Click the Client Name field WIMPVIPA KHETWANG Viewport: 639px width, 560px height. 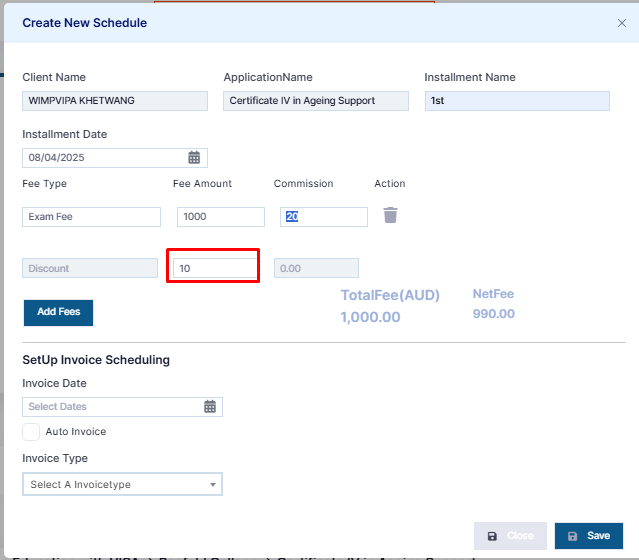coord(115,101)
